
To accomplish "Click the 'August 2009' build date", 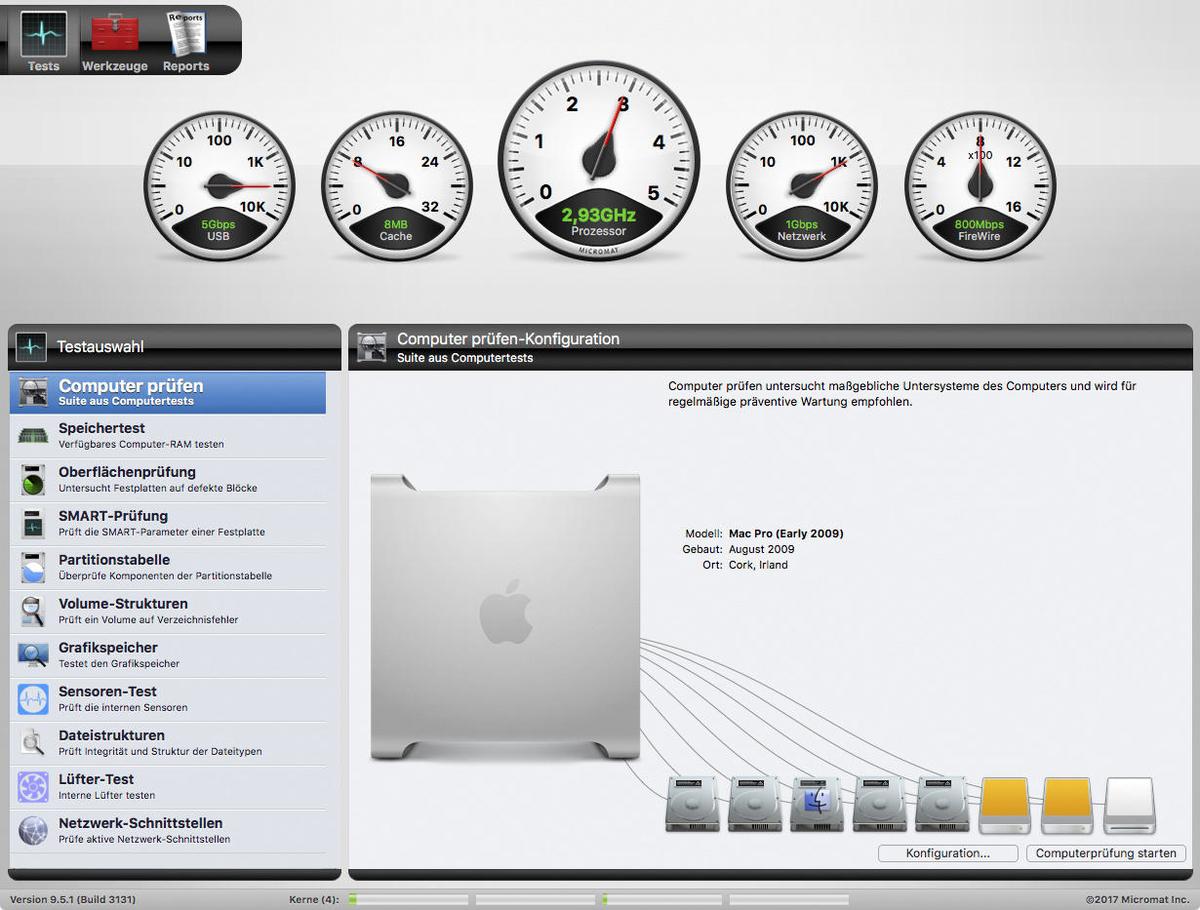I will point(762,549).
